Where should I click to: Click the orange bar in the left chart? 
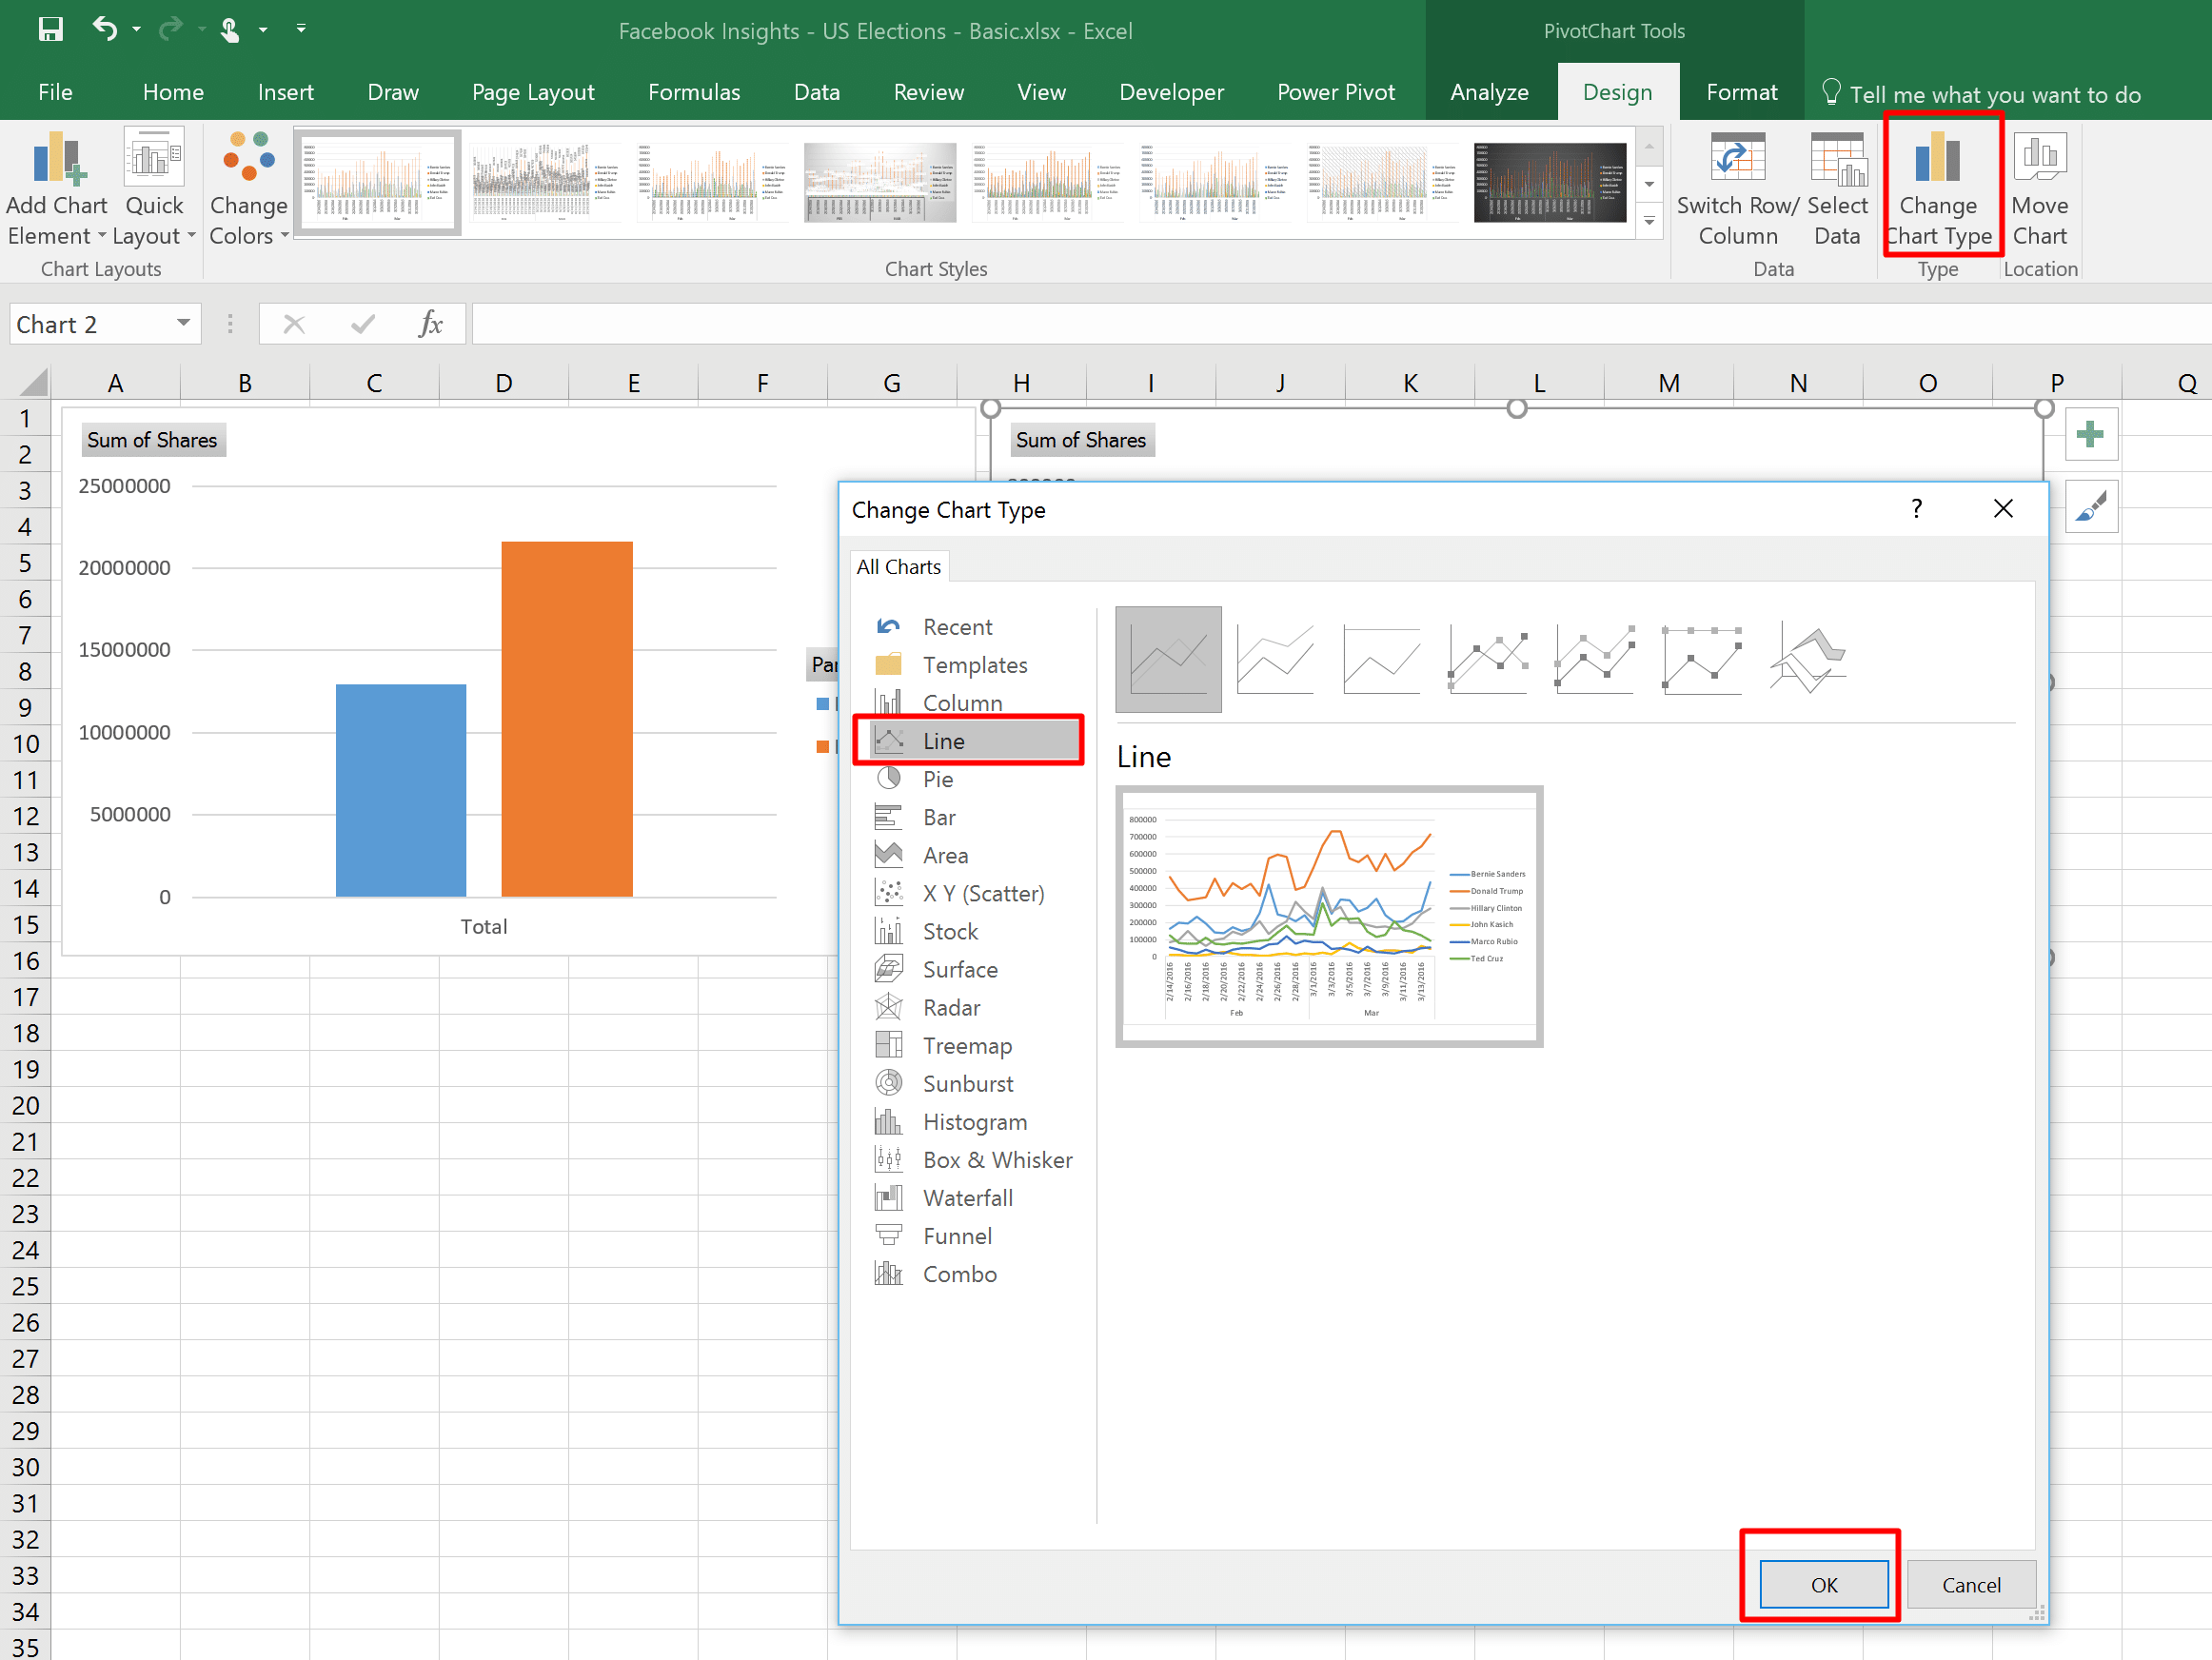point(567,719)
